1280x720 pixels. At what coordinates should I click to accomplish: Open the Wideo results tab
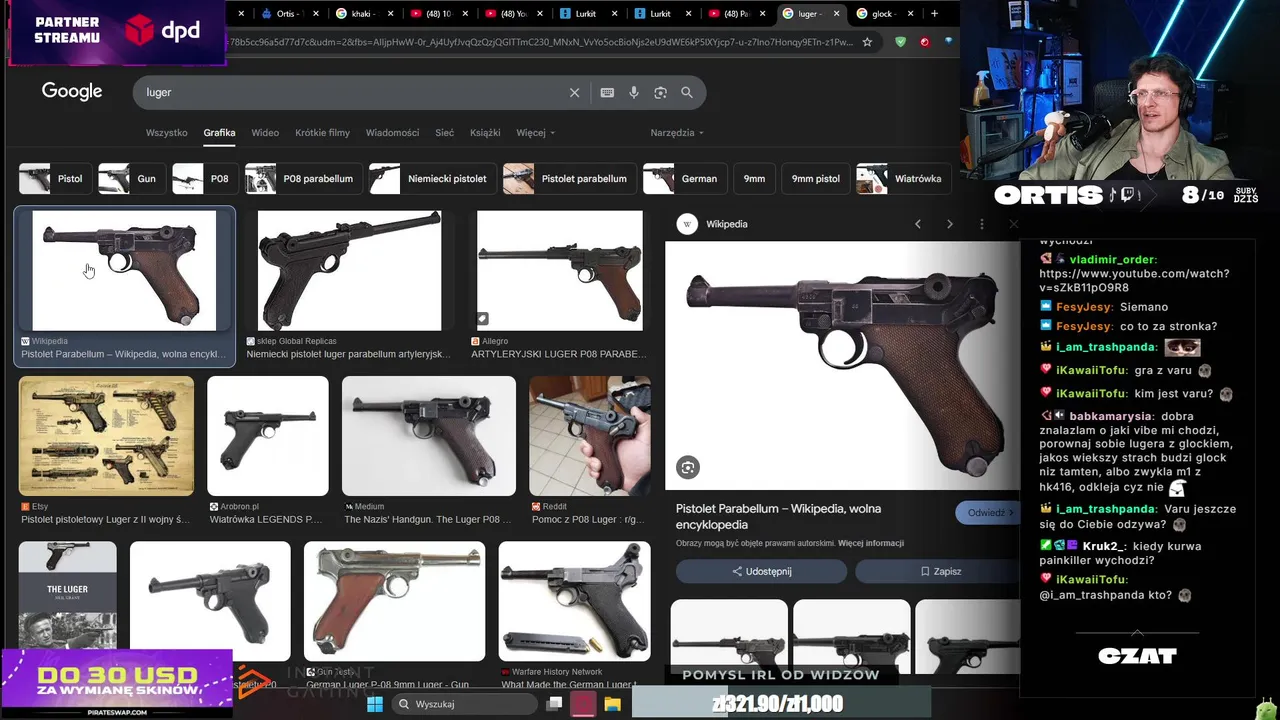click(x=265, y=132)
